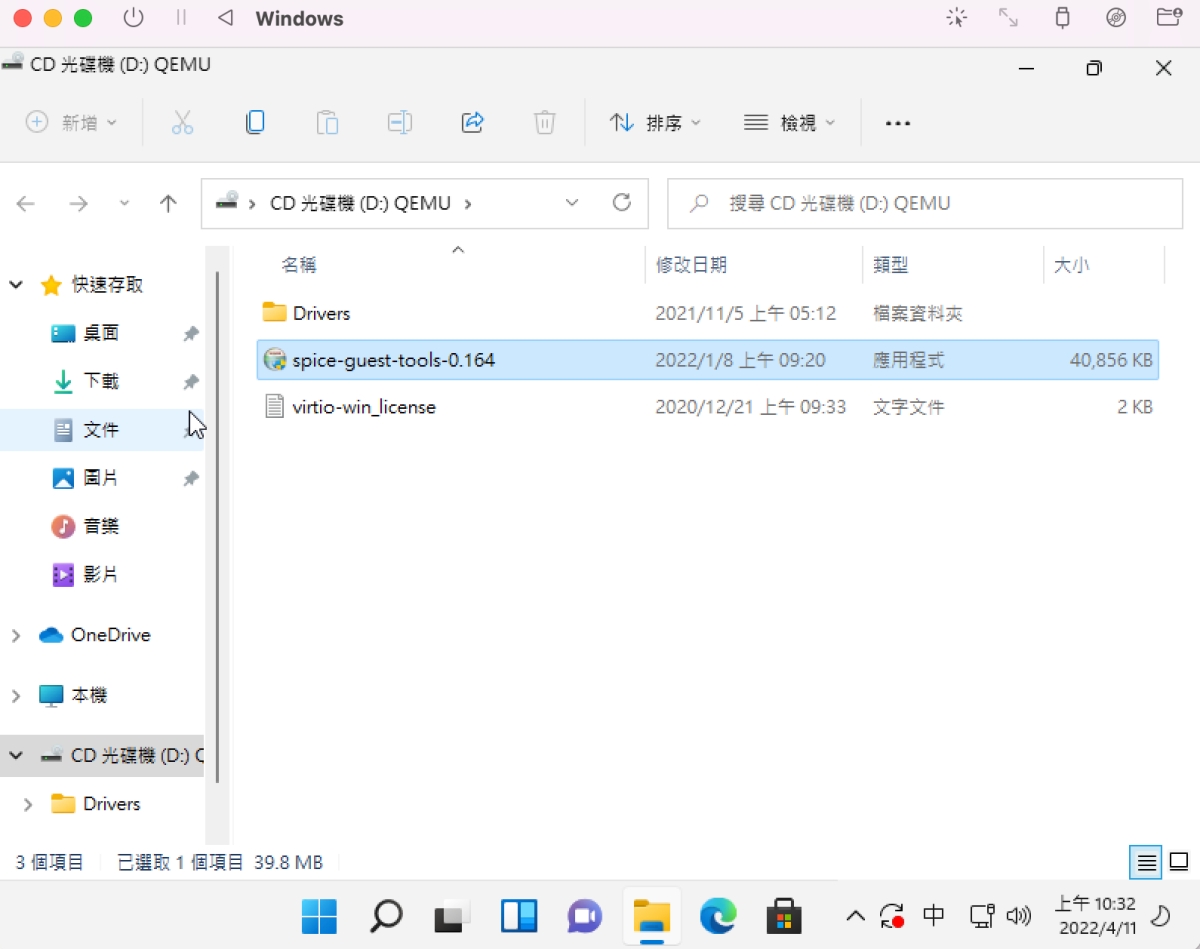Viewport: 1200px width, 949px height.
Task: Click the network tray icon
Action: coord(982,915)
